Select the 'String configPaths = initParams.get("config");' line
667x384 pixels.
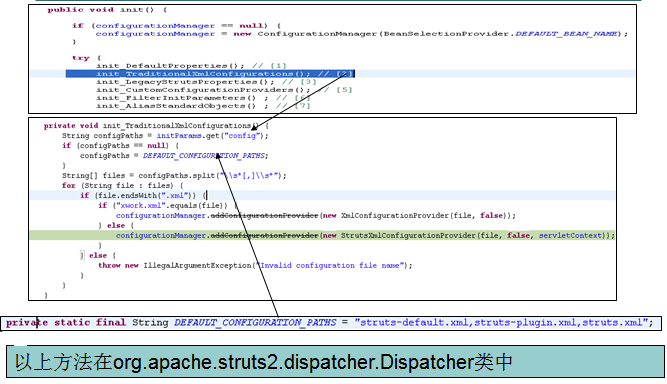coord(165,136)
